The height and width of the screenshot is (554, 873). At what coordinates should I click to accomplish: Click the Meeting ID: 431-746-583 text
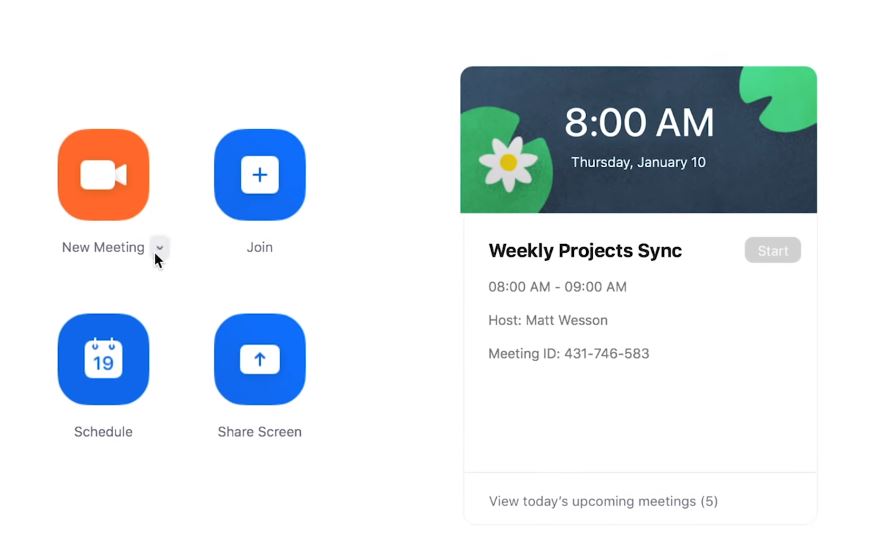tap(568, 354)
